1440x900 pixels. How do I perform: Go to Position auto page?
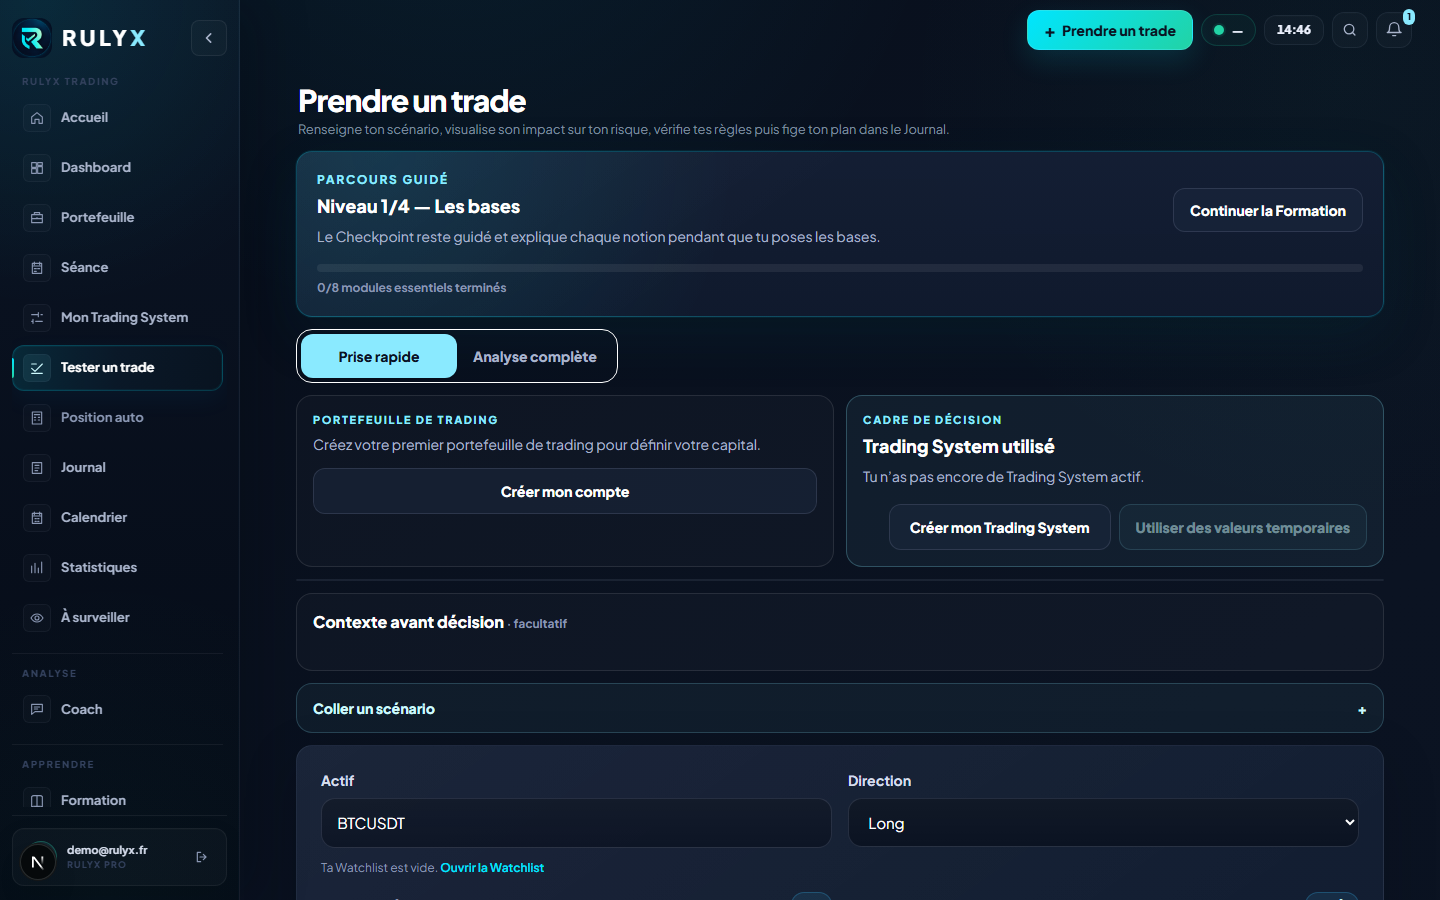pyautogui.click(x=117, y=418)
